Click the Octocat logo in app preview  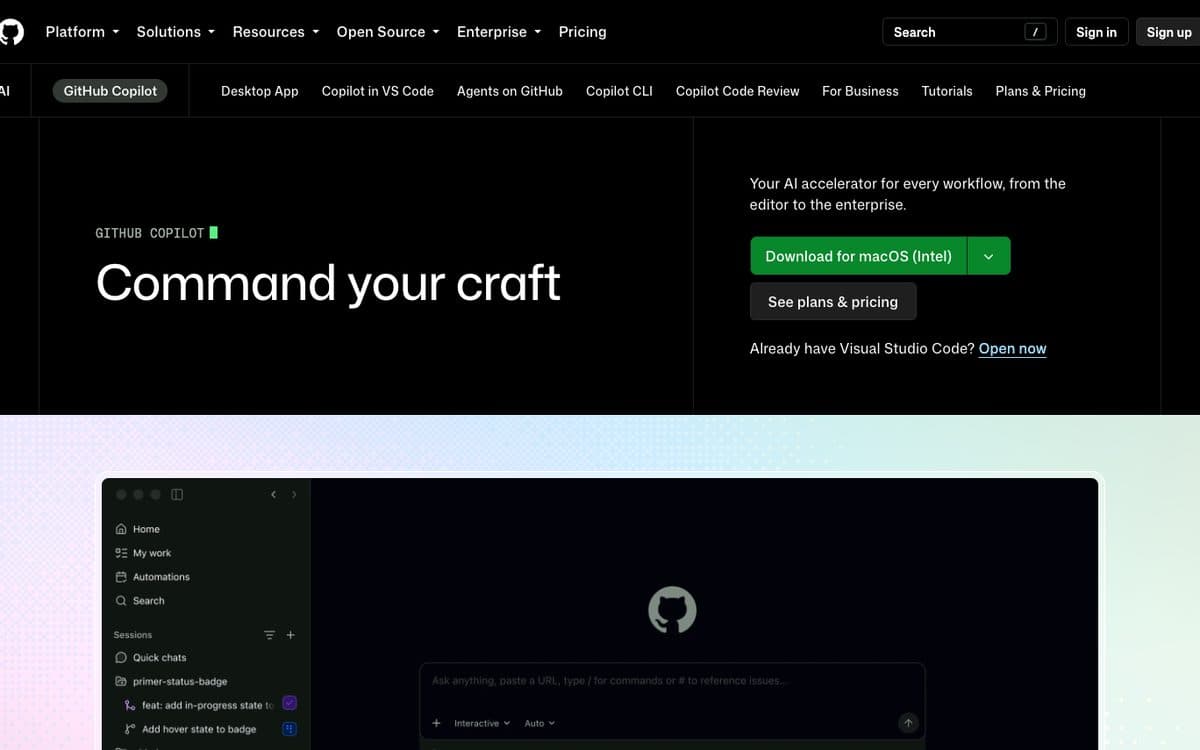click(672, 610)
